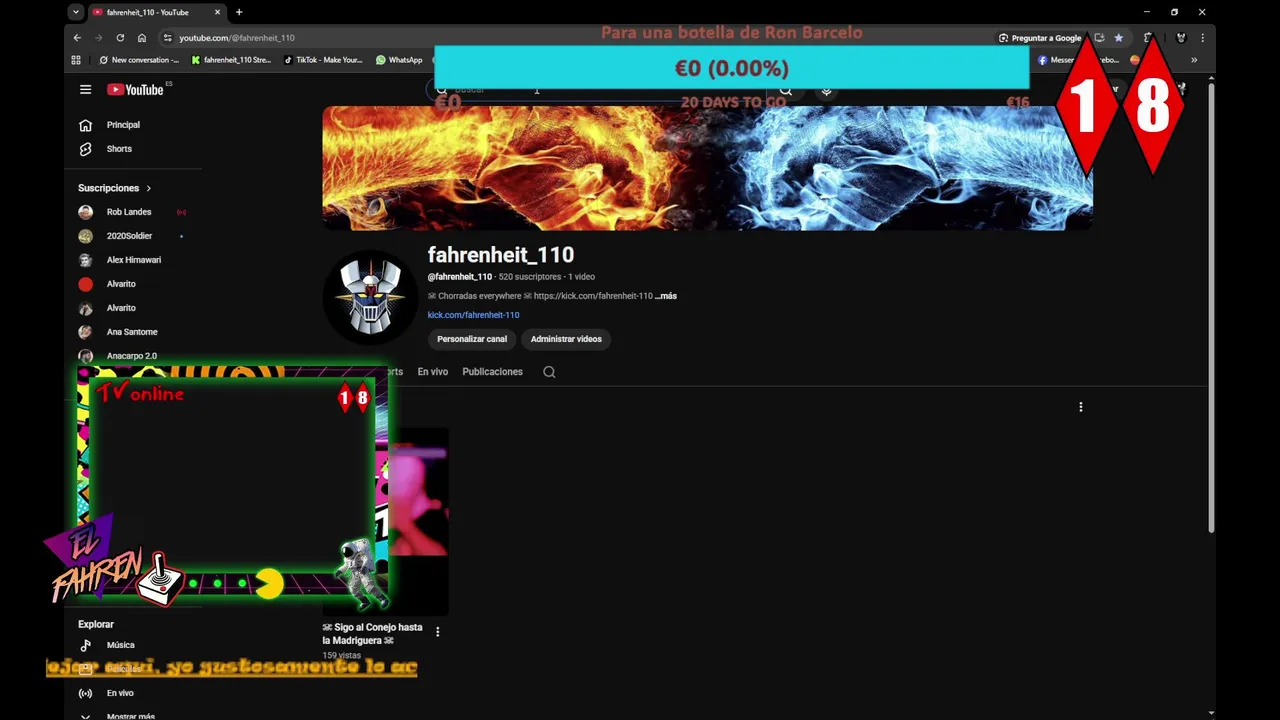Viewport: 1280px width, 720px height.
Task: Click Preguntar a Google lens button
Action: coord(1040,38)
